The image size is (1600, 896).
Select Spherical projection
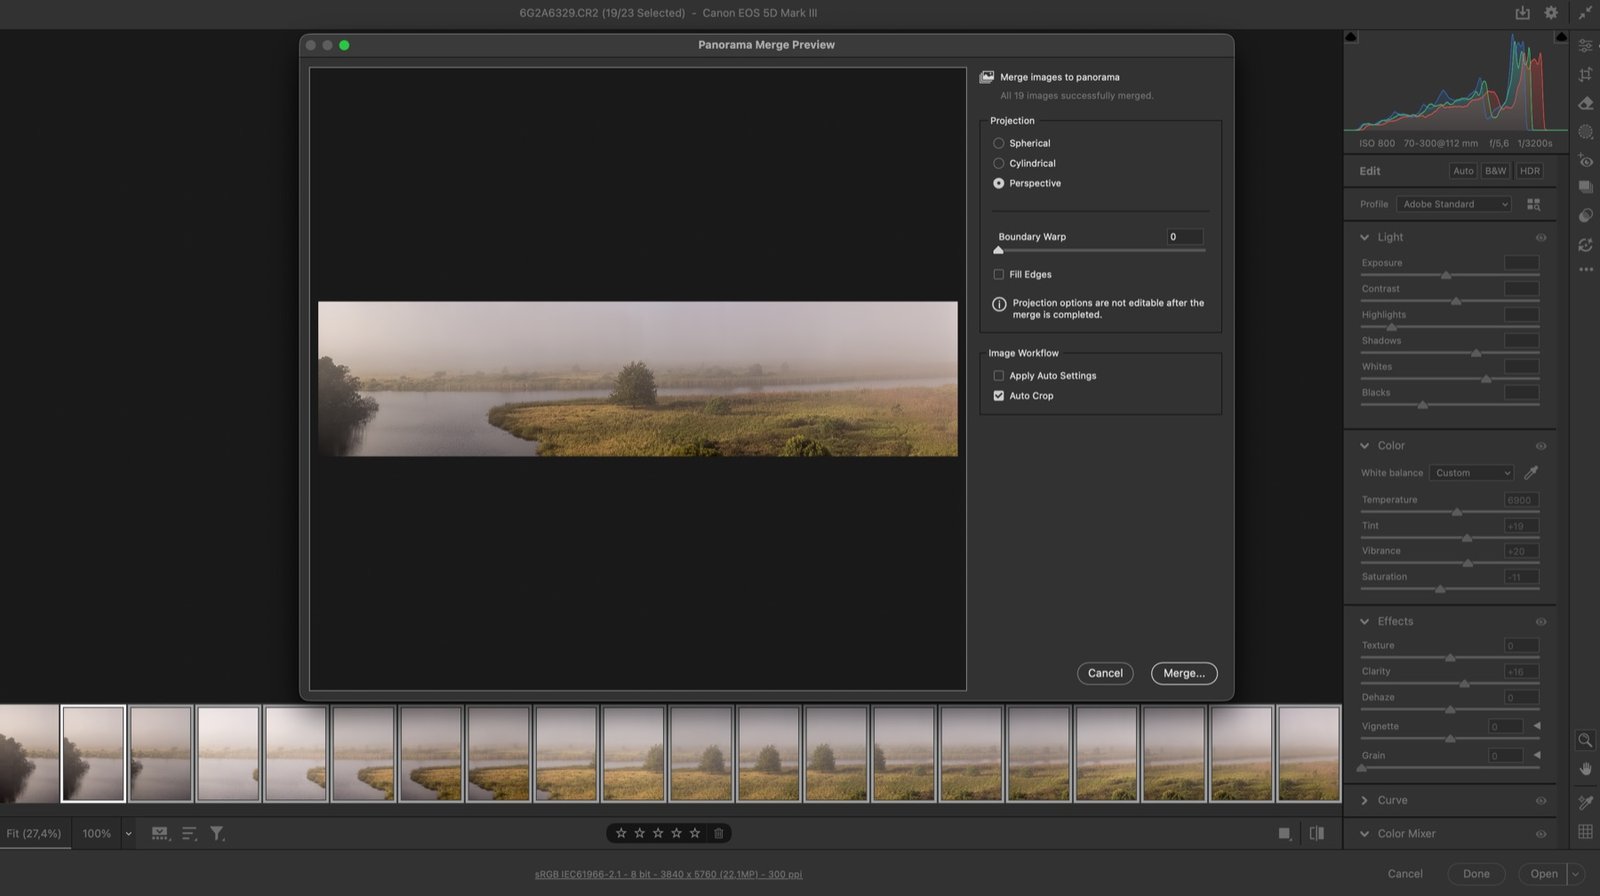[998, 143]
